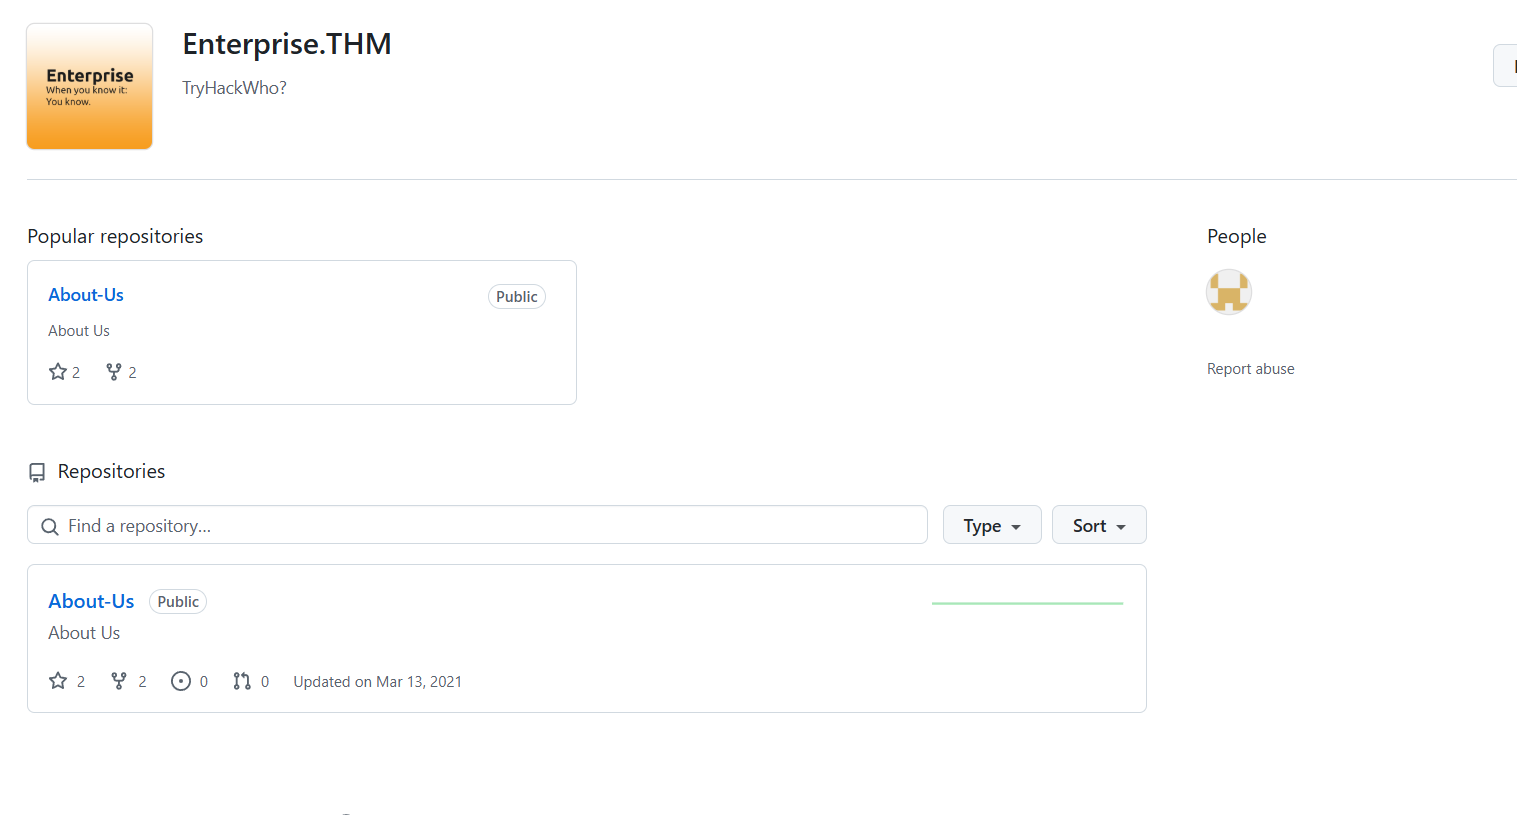Click the Enterprise organization avatar image

(x=89, y=86)
